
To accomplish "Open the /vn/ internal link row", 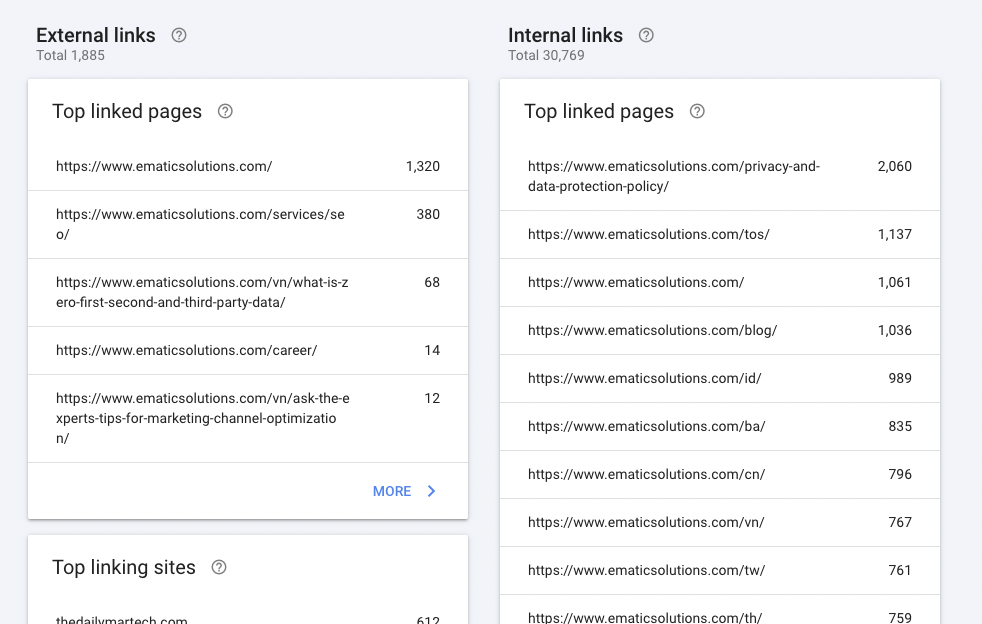I will 719,523.
